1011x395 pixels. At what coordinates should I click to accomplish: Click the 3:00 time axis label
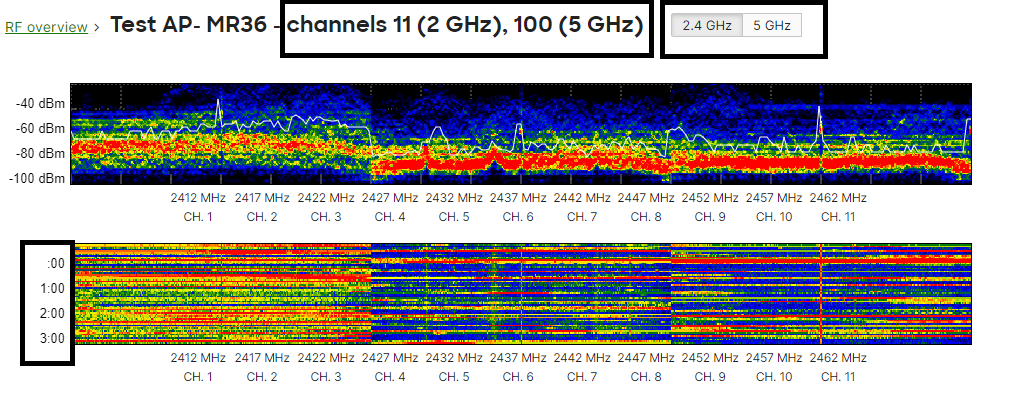coord(53,338)
